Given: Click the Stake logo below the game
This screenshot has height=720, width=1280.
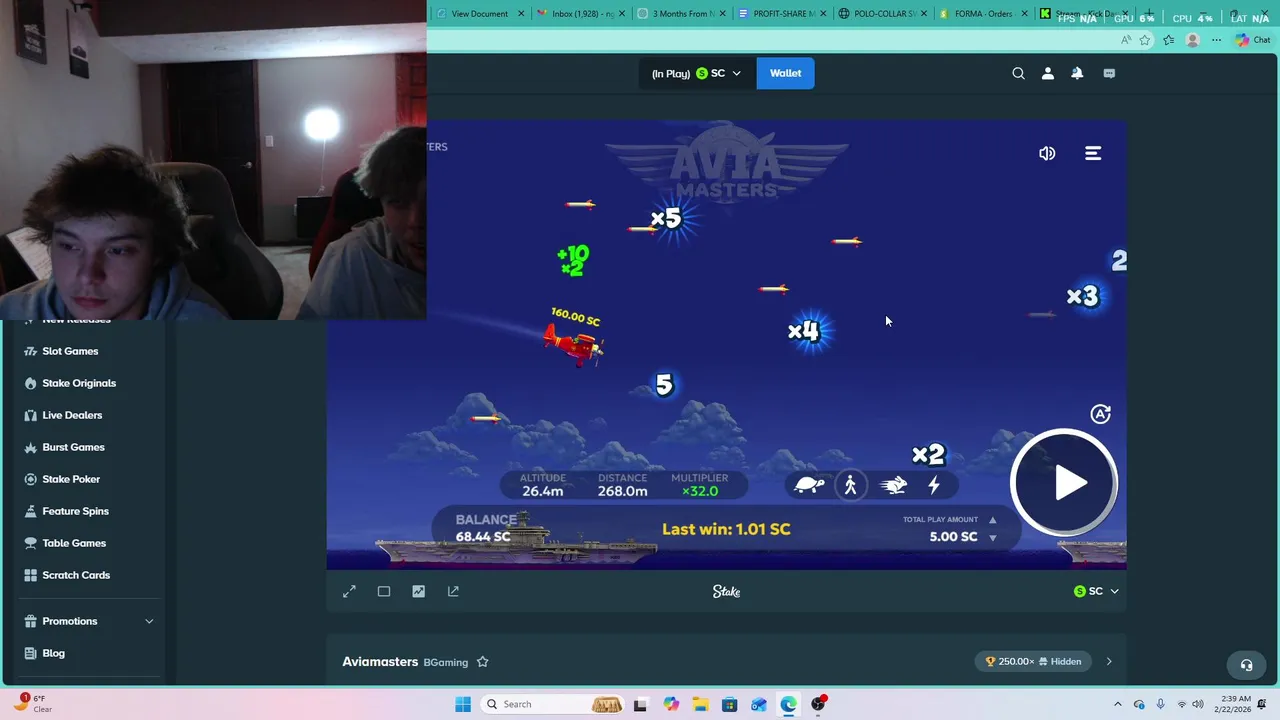Looking at the screenshot, I should coord(726,592).
